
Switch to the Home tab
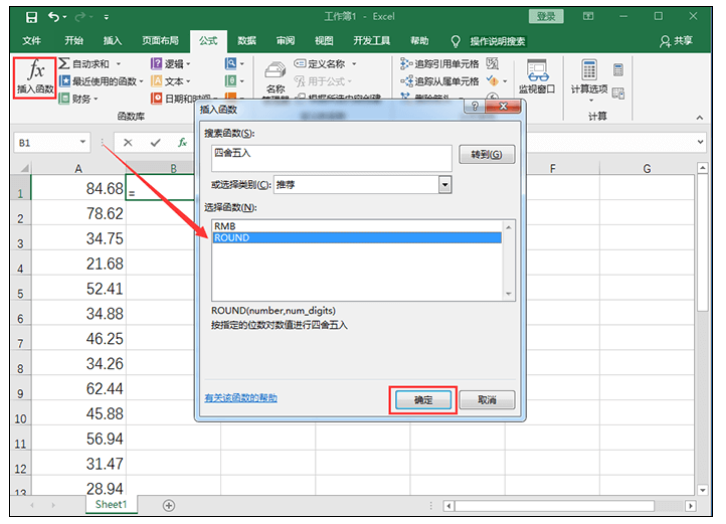74,41
